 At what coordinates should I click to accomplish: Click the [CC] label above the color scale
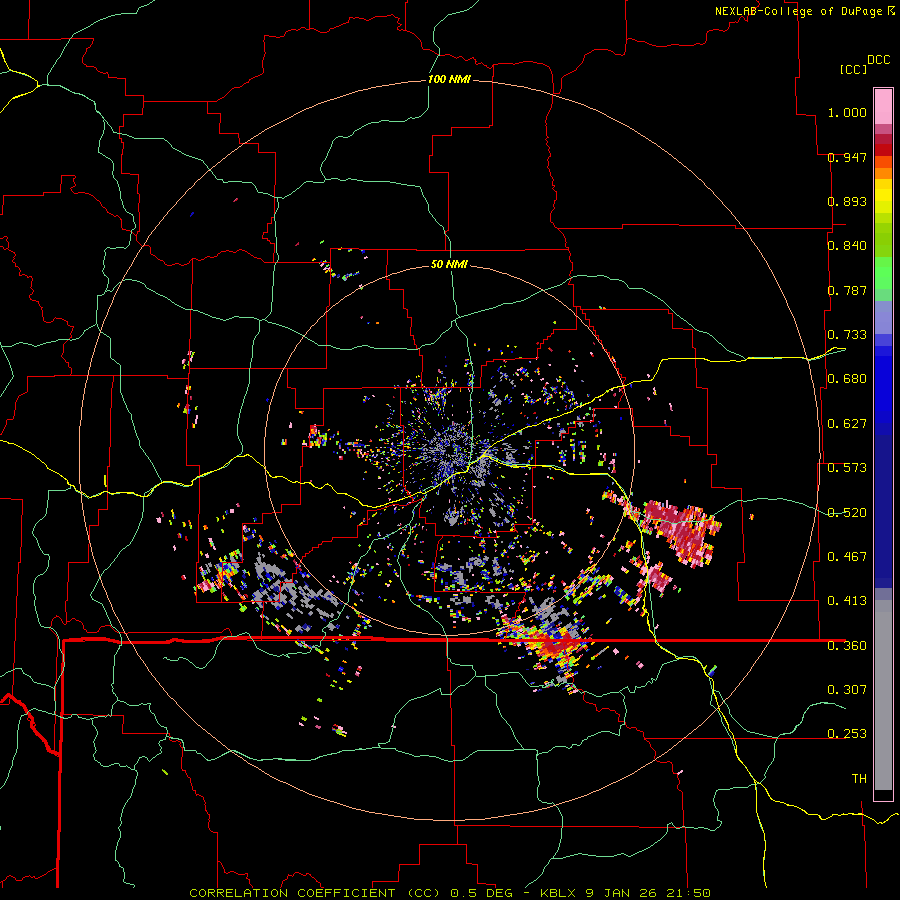pyautogui.click(x=854, y=69)
